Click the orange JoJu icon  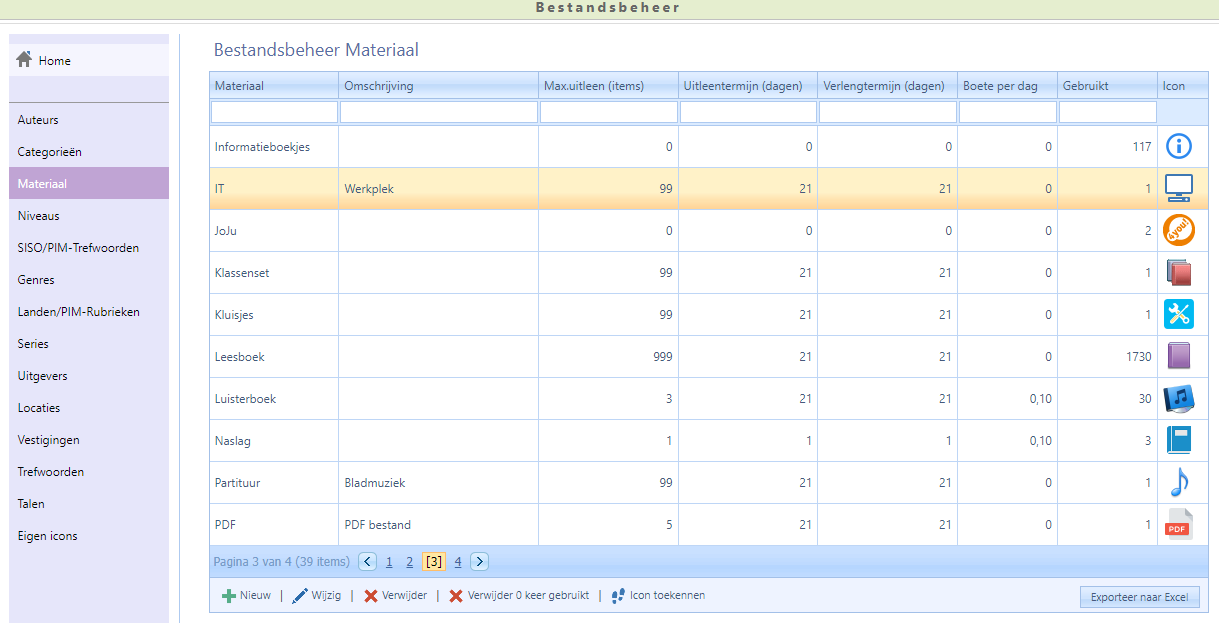coord(1179,231)
